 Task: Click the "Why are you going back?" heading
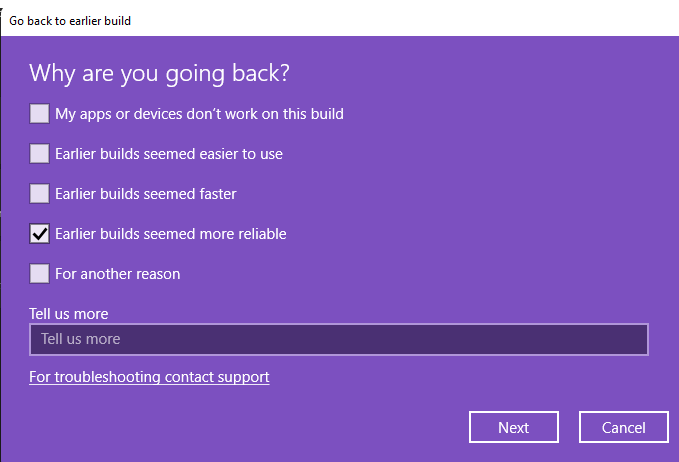tap(166, 73)
